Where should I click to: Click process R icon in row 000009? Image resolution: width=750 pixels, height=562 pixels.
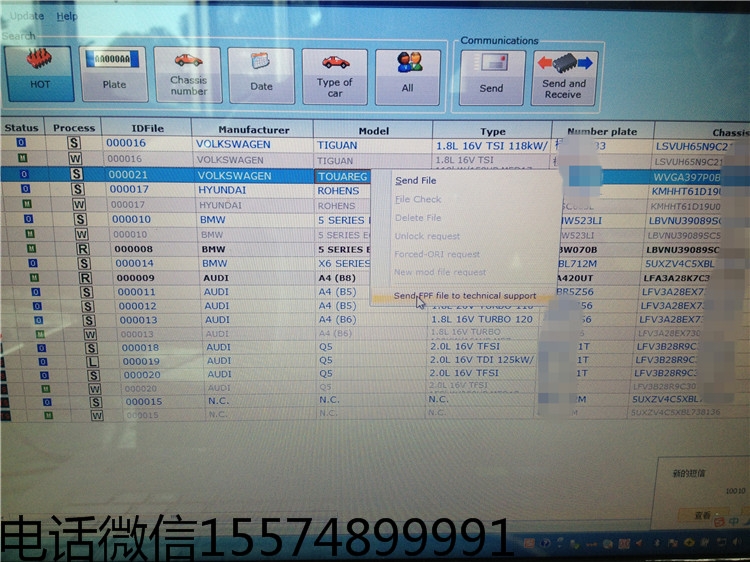coord(85,278)
